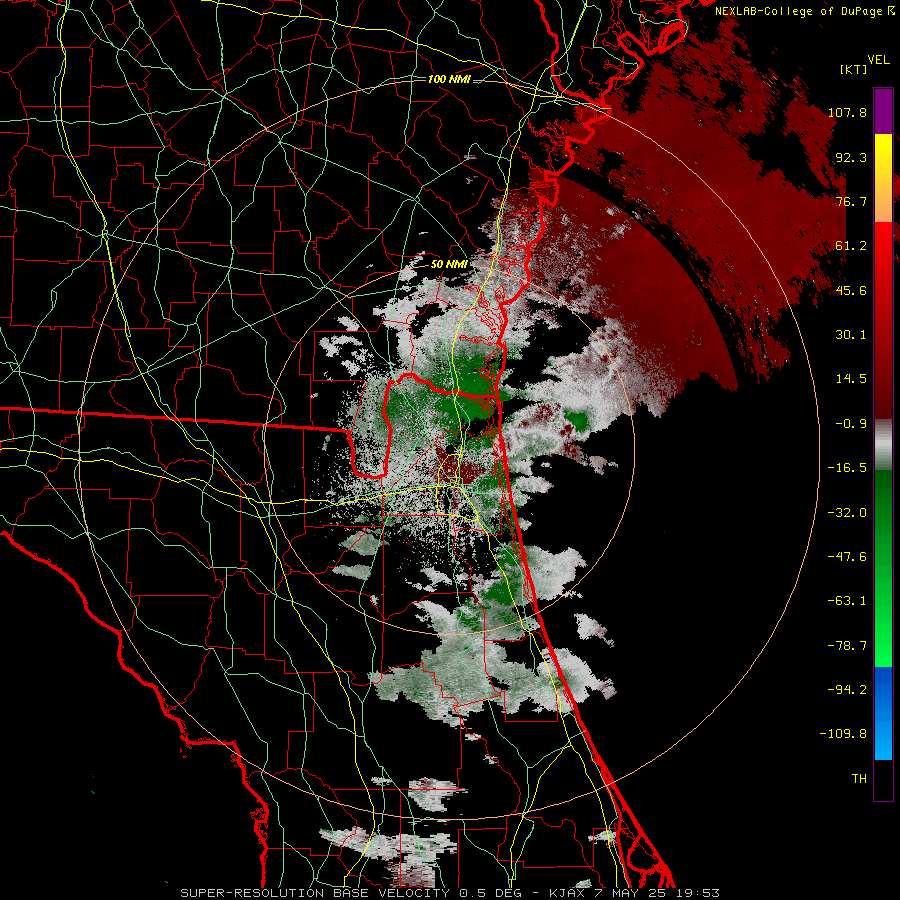Click the 92.3 value on velocity scale
The image size is (900, 900).
pos(851,157)
